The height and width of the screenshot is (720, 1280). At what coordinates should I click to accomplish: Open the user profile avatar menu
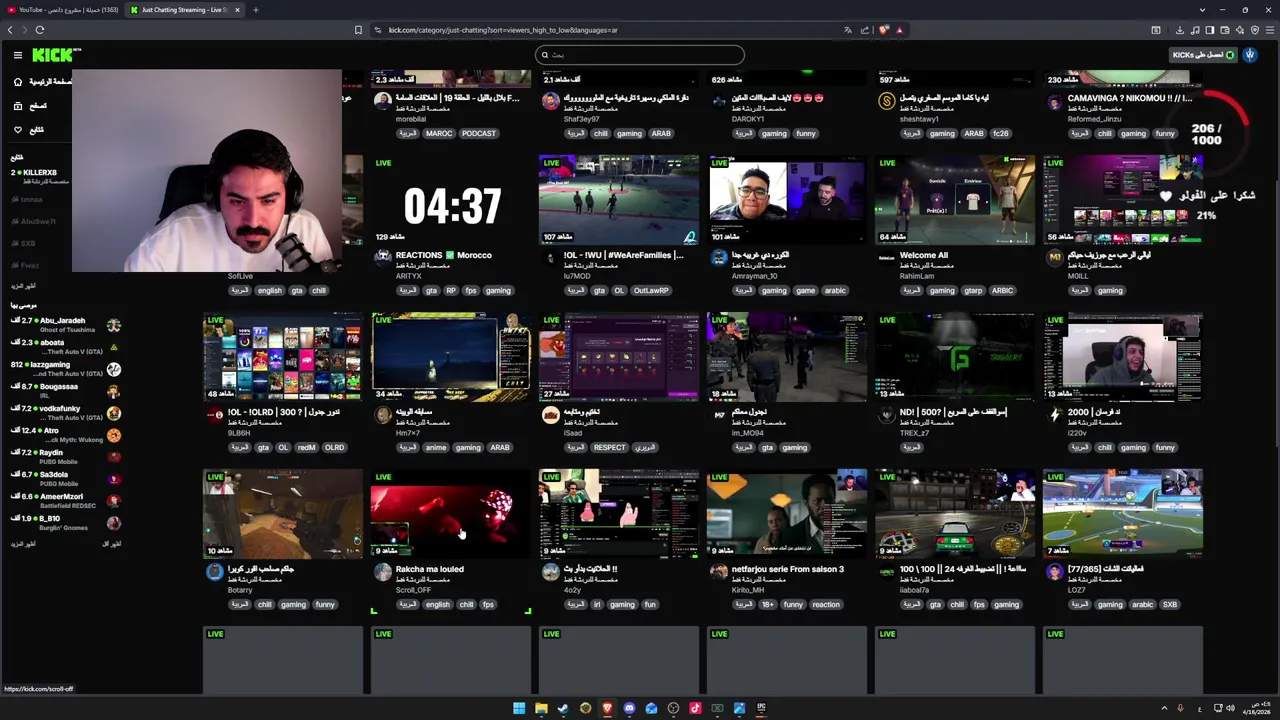1250,55
